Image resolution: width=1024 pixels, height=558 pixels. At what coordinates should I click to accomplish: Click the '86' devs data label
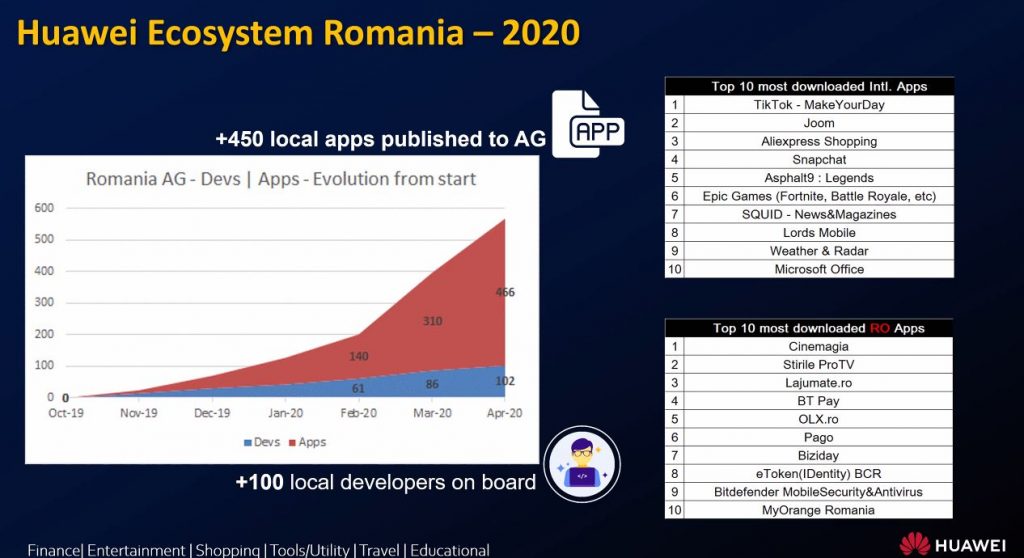click(x=432, y=384)
